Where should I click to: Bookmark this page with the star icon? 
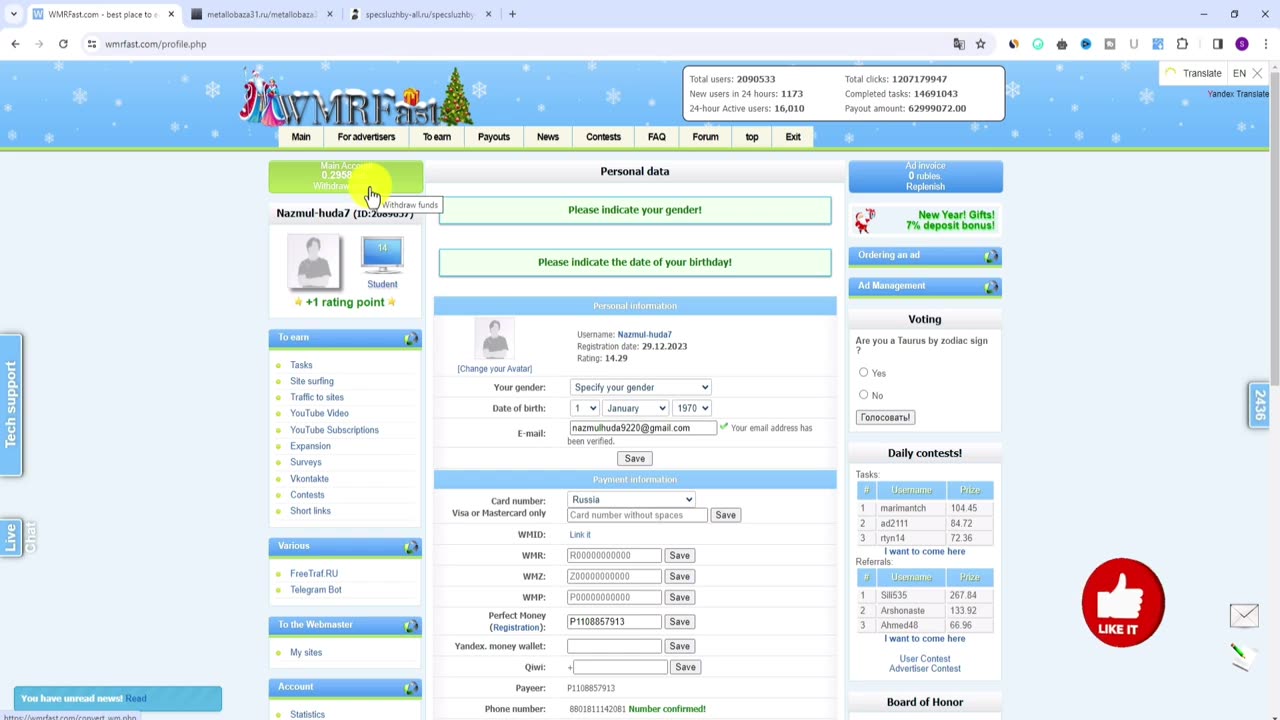pos(981,44)
